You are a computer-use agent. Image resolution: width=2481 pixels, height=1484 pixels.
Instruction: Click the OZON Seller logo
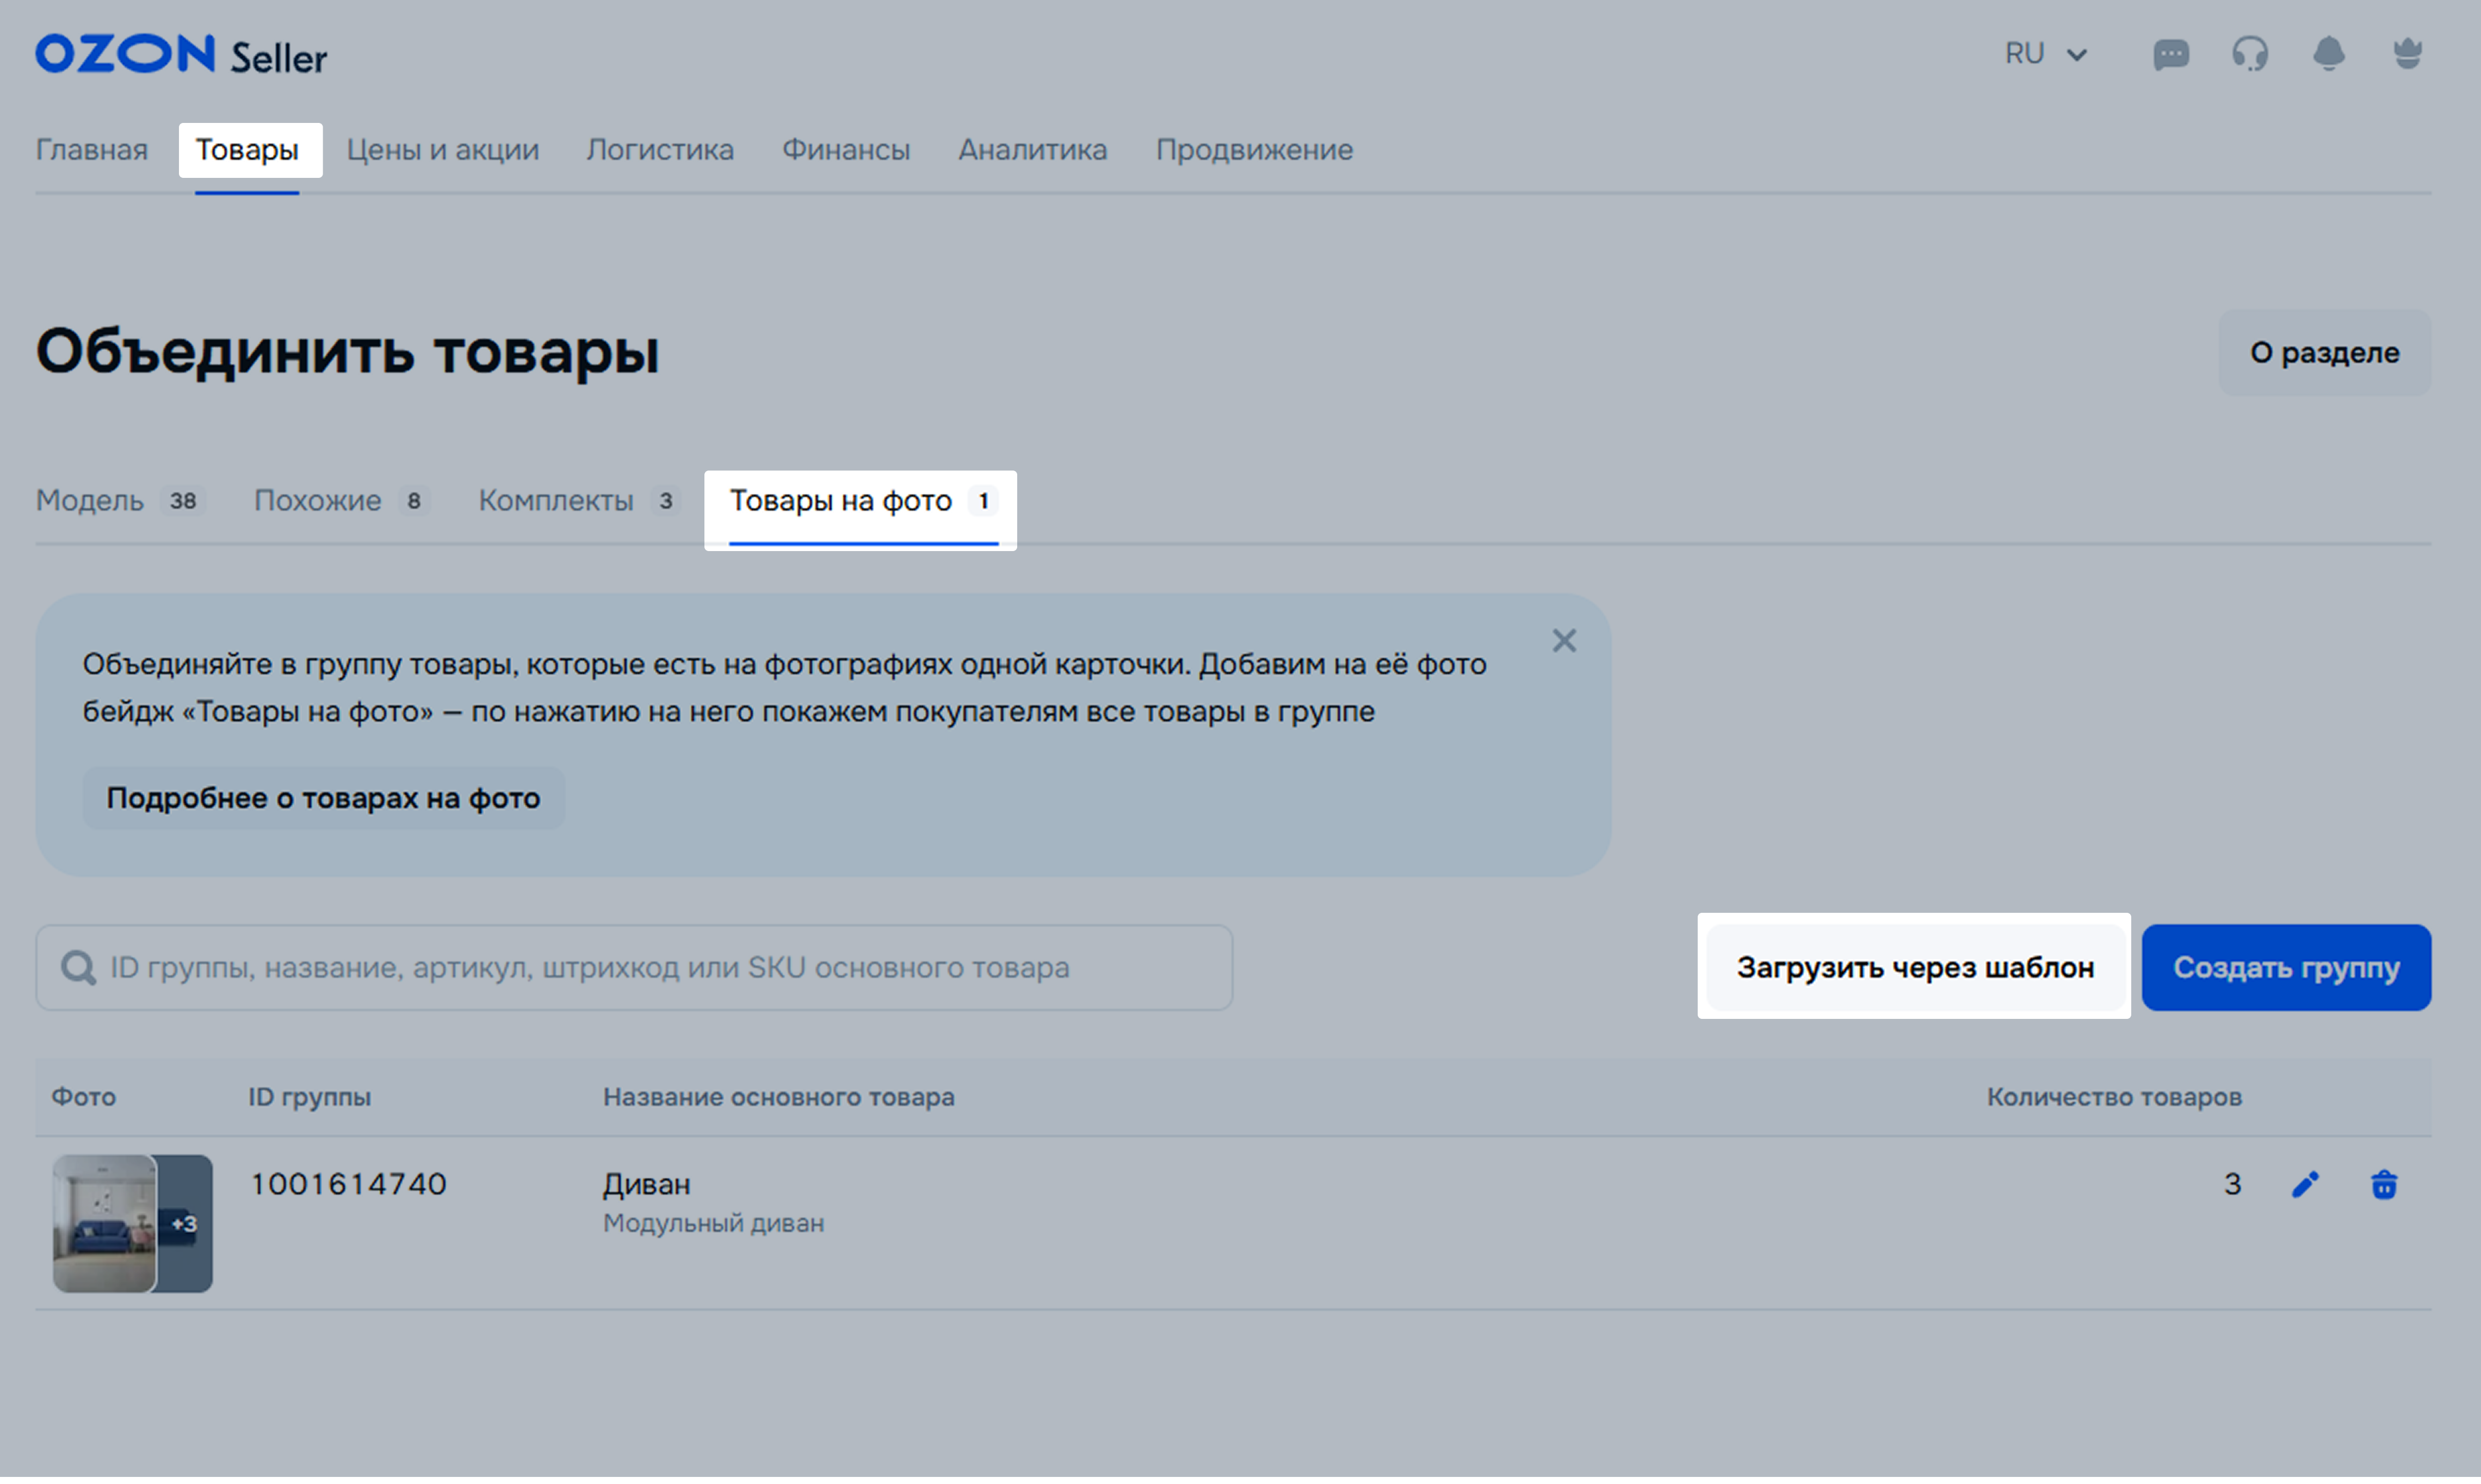(x=181, y=55)
